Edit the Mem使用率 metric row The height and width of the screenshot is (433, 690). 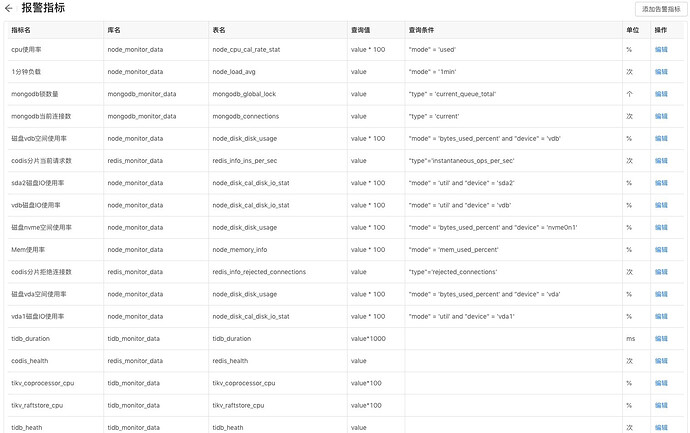661,249
